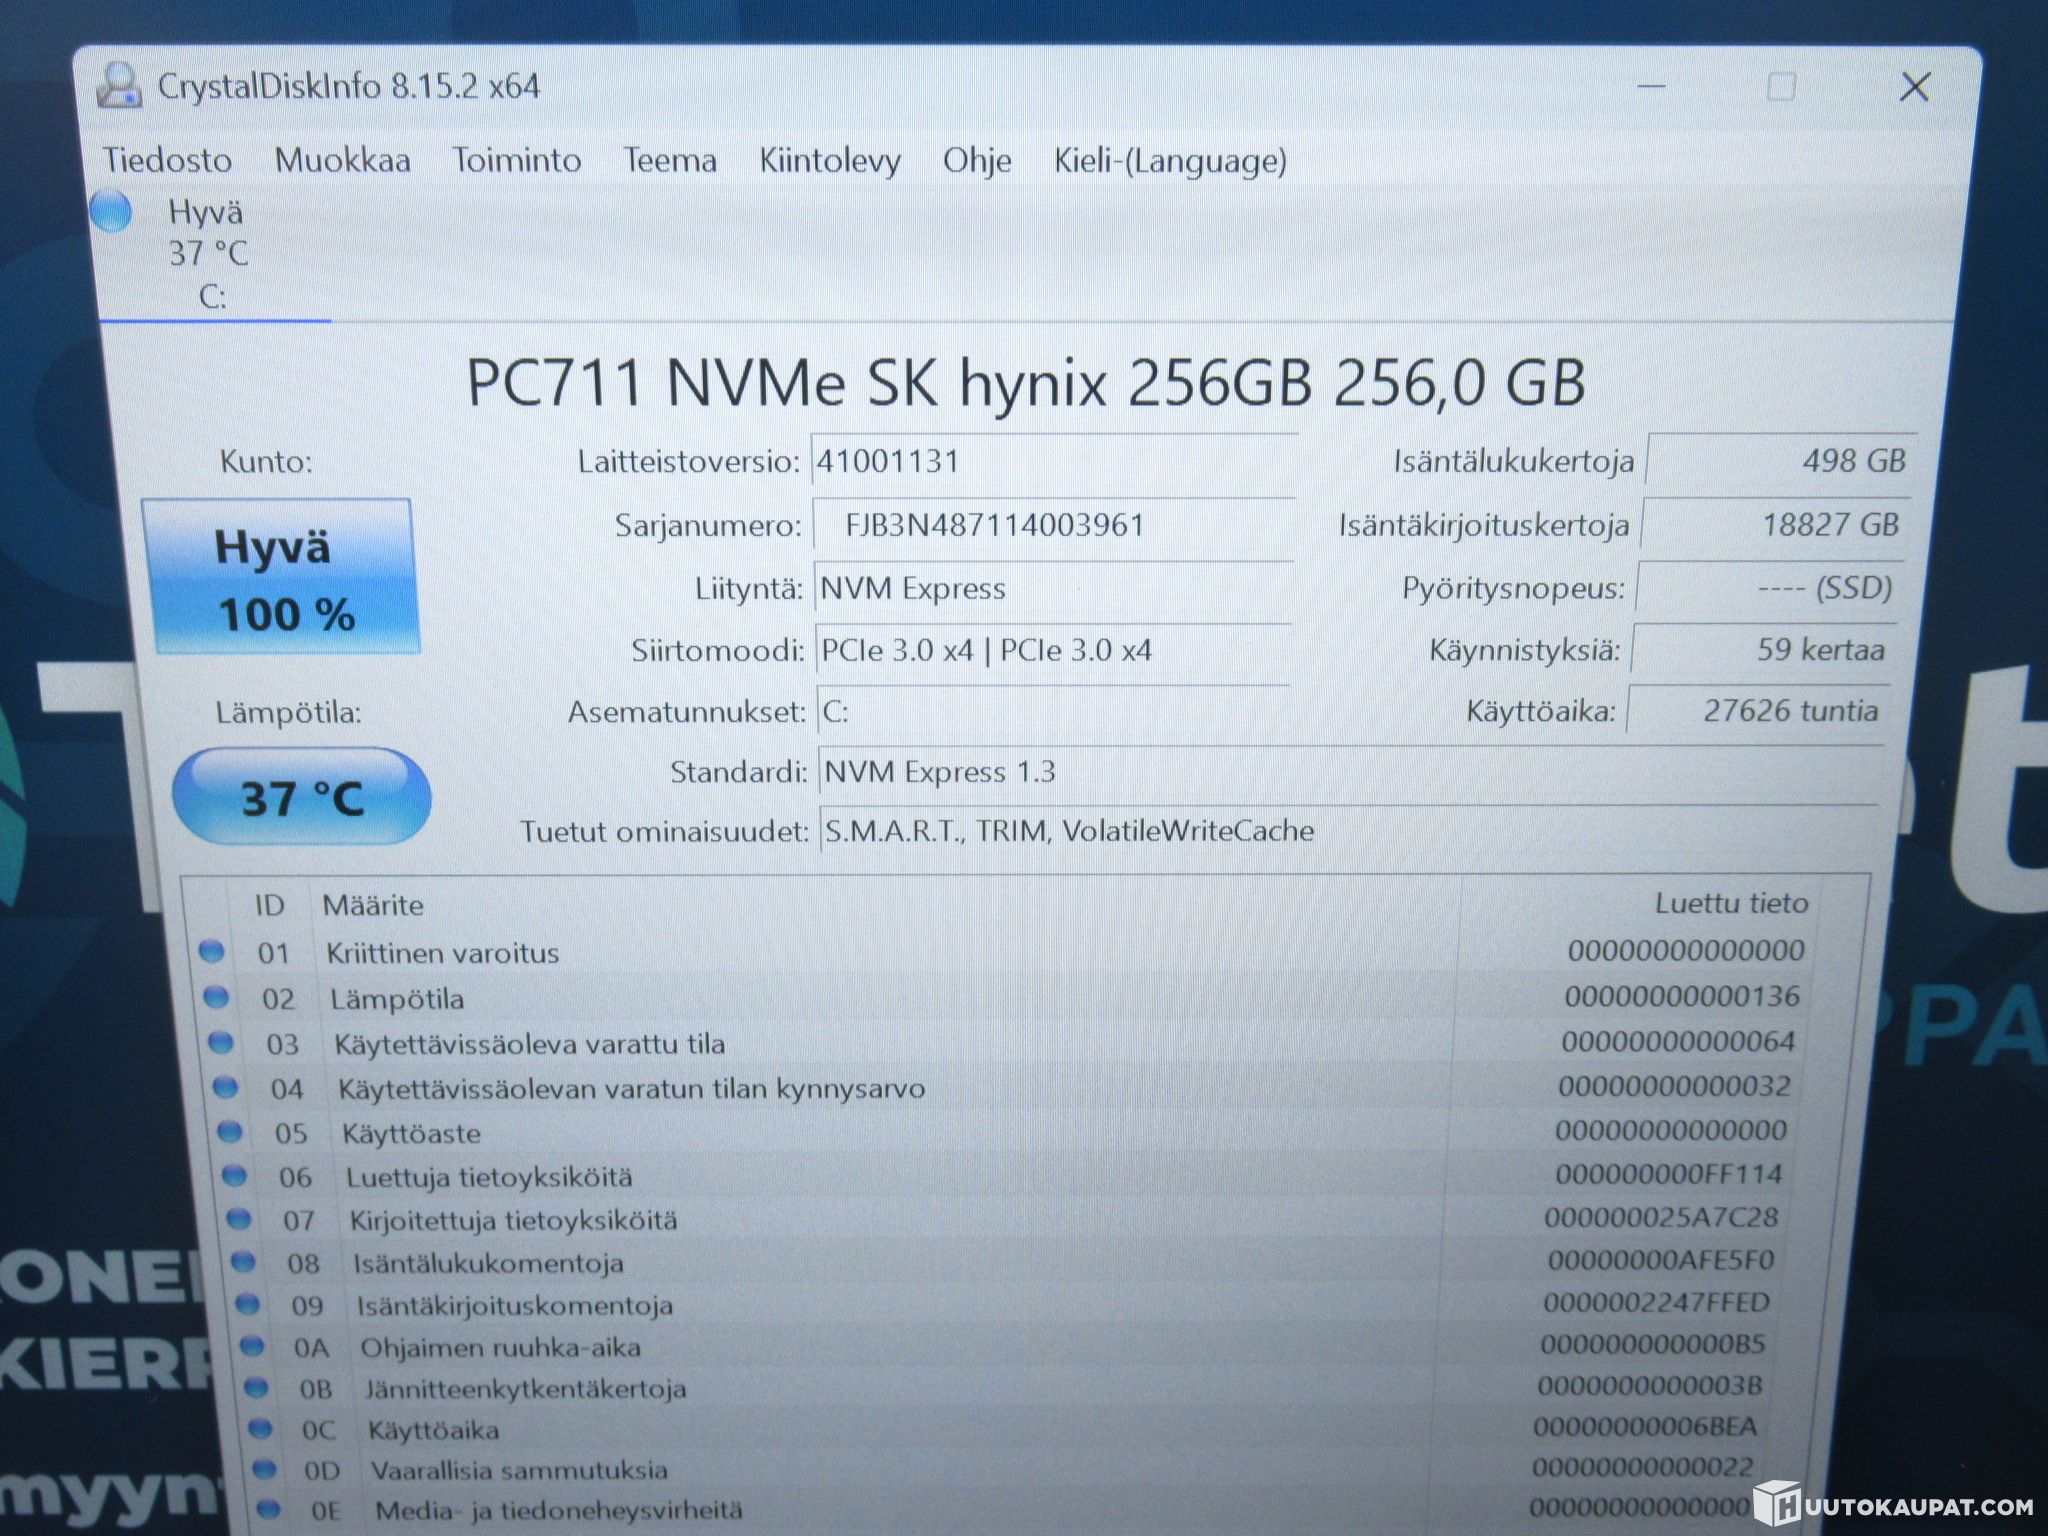Select the Lämpötila attribute row in list
Image resolution: width=2048 pixels, height=1536 pixels.
tap(1003, 997)
